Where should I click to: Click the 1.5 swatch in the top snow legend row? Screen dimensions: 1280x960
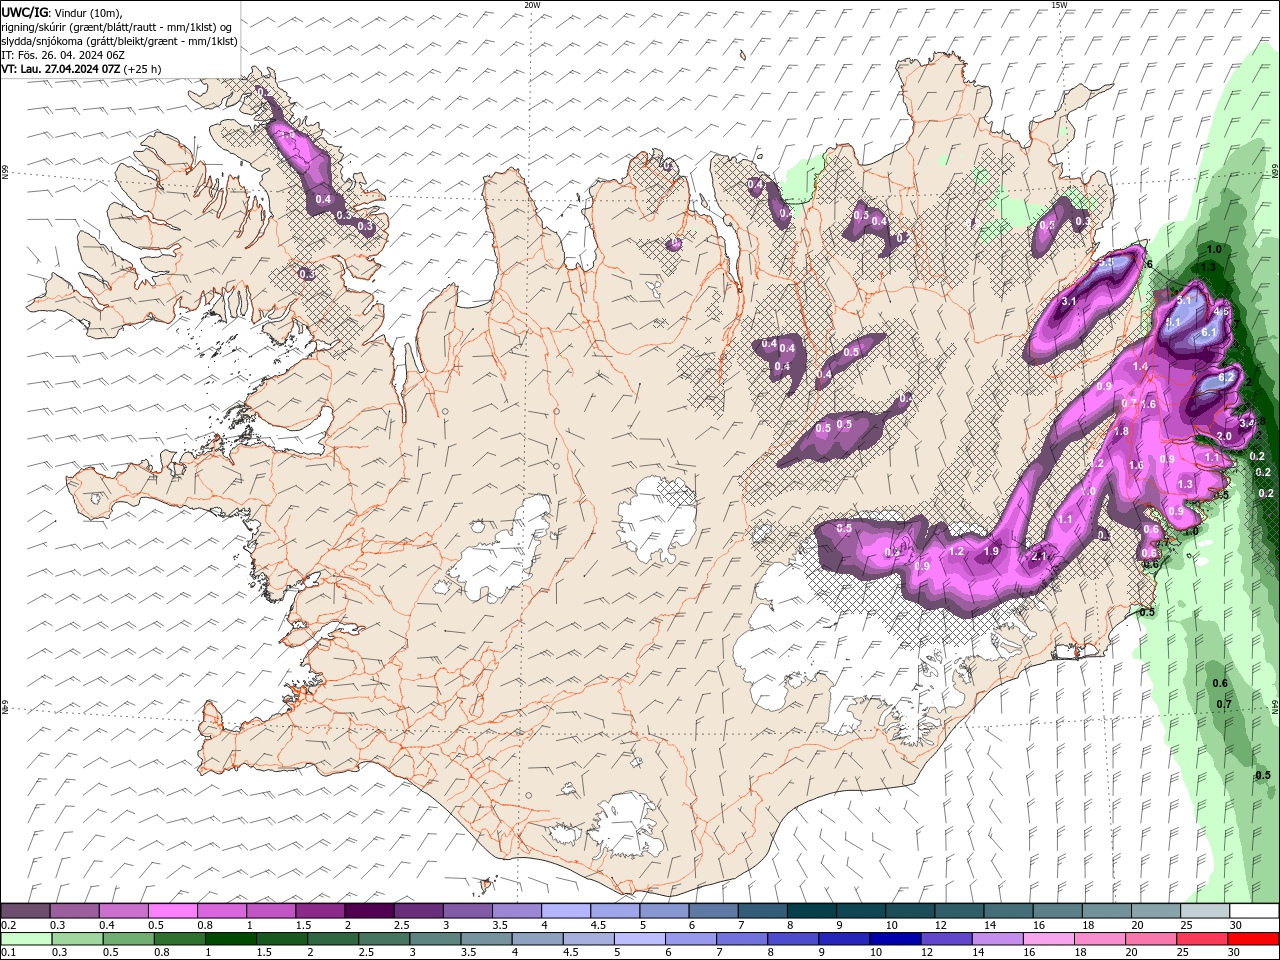320,911
